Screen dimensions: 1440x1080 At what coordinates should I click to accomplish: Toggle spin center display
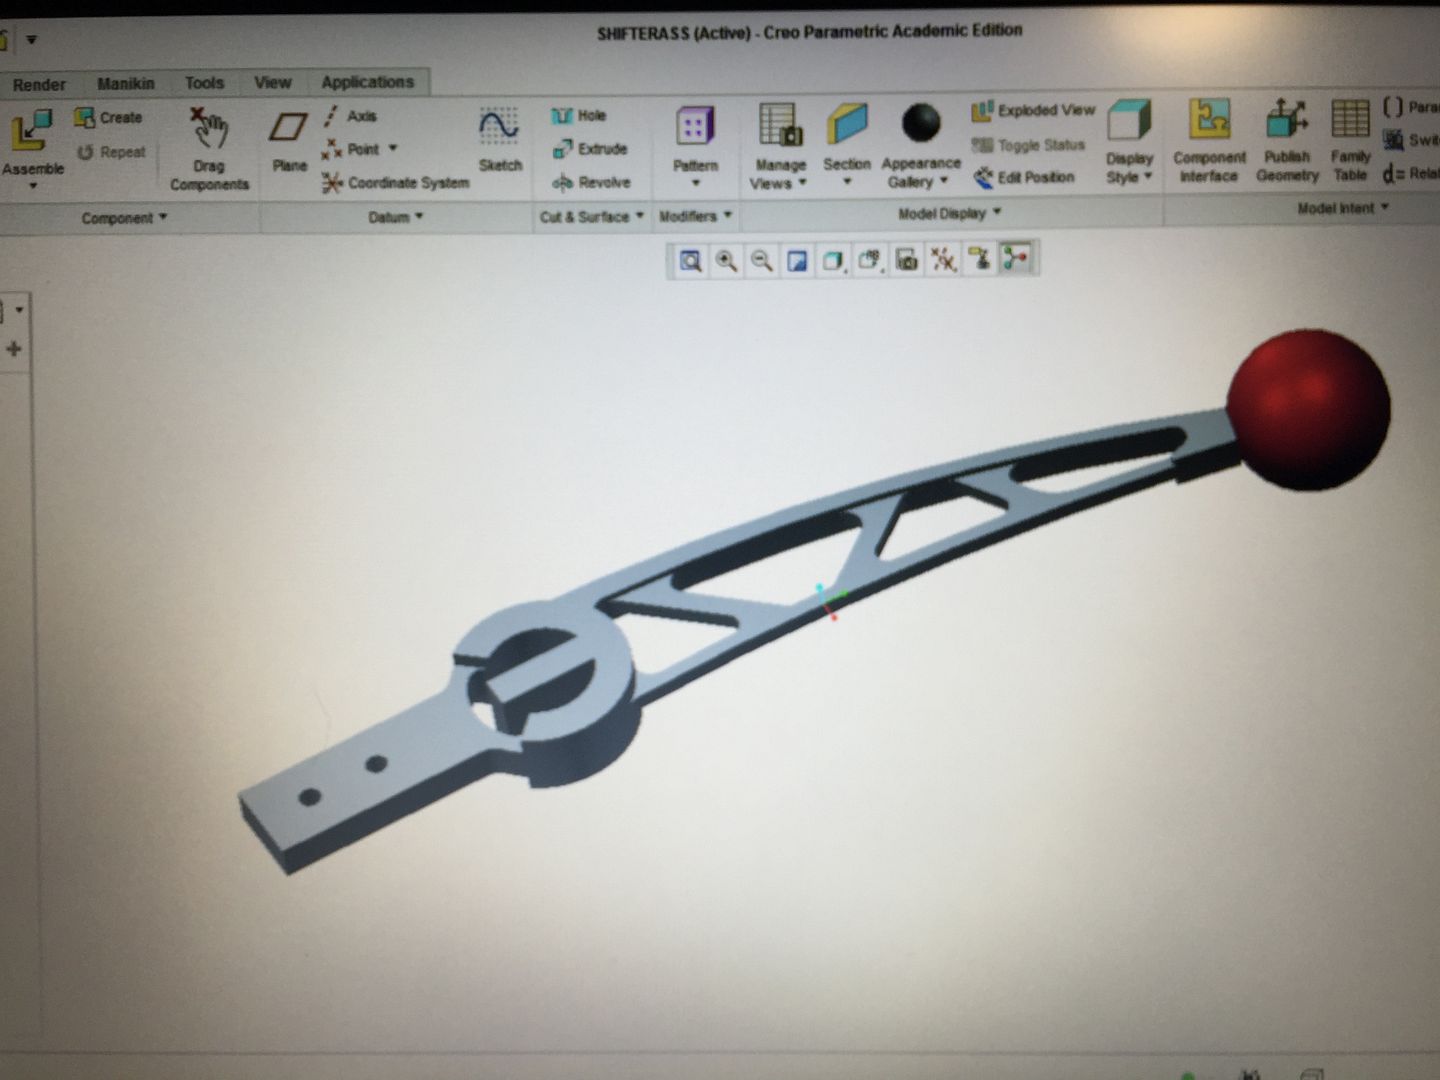1015,259
